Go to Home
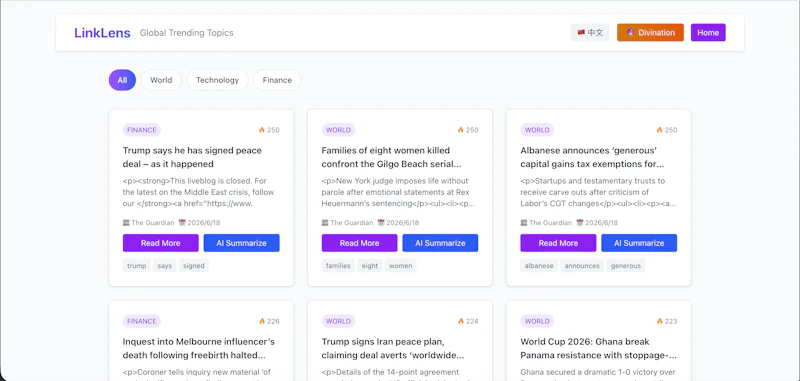The image size is (800, 381). point(708,33)
